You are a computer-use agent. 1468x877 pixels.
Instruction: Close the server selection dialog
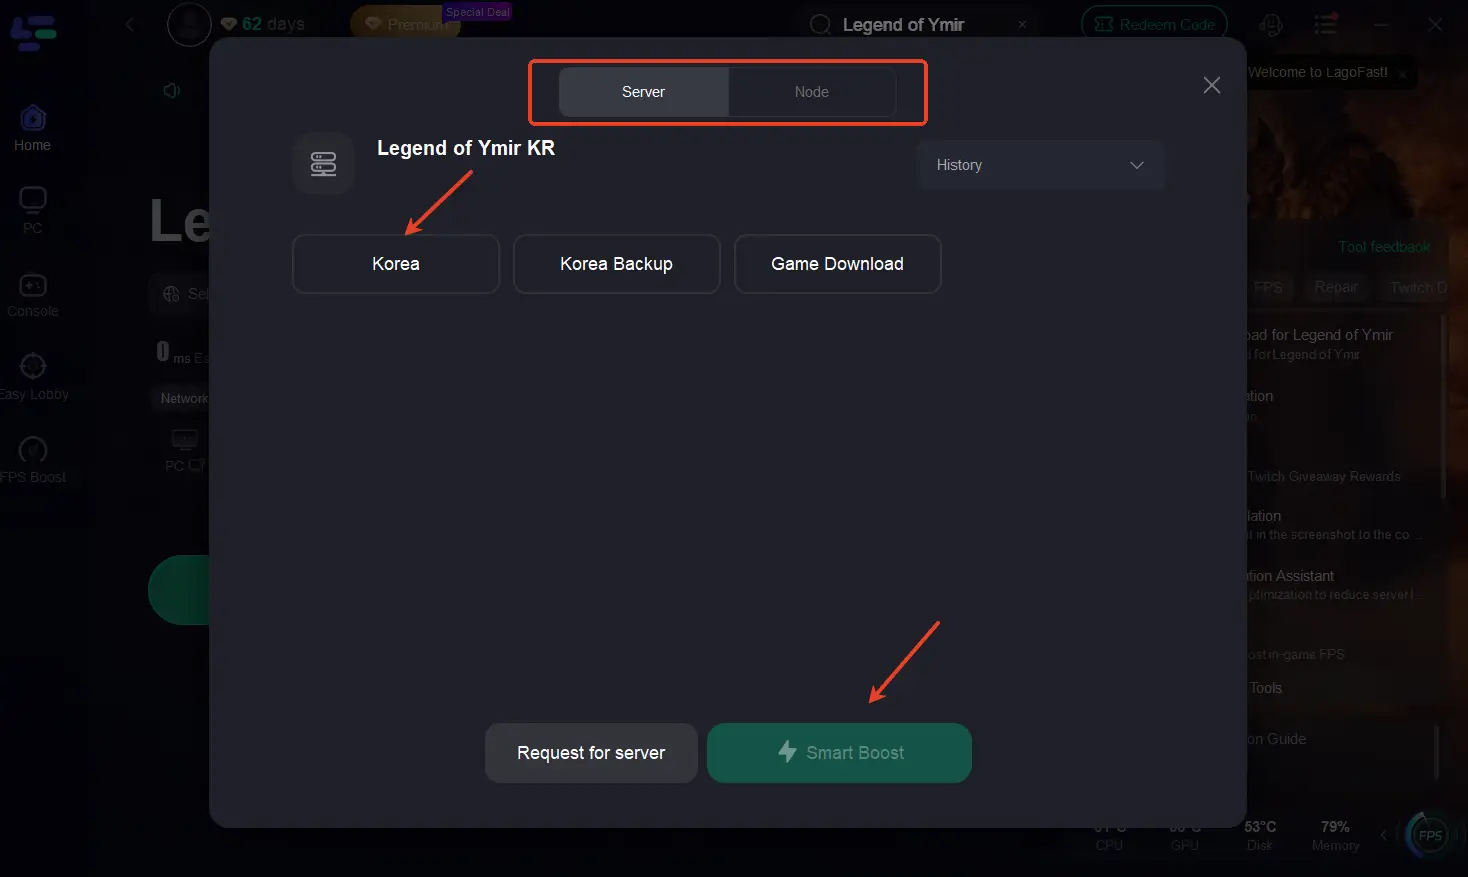(x=1211, y=85)
